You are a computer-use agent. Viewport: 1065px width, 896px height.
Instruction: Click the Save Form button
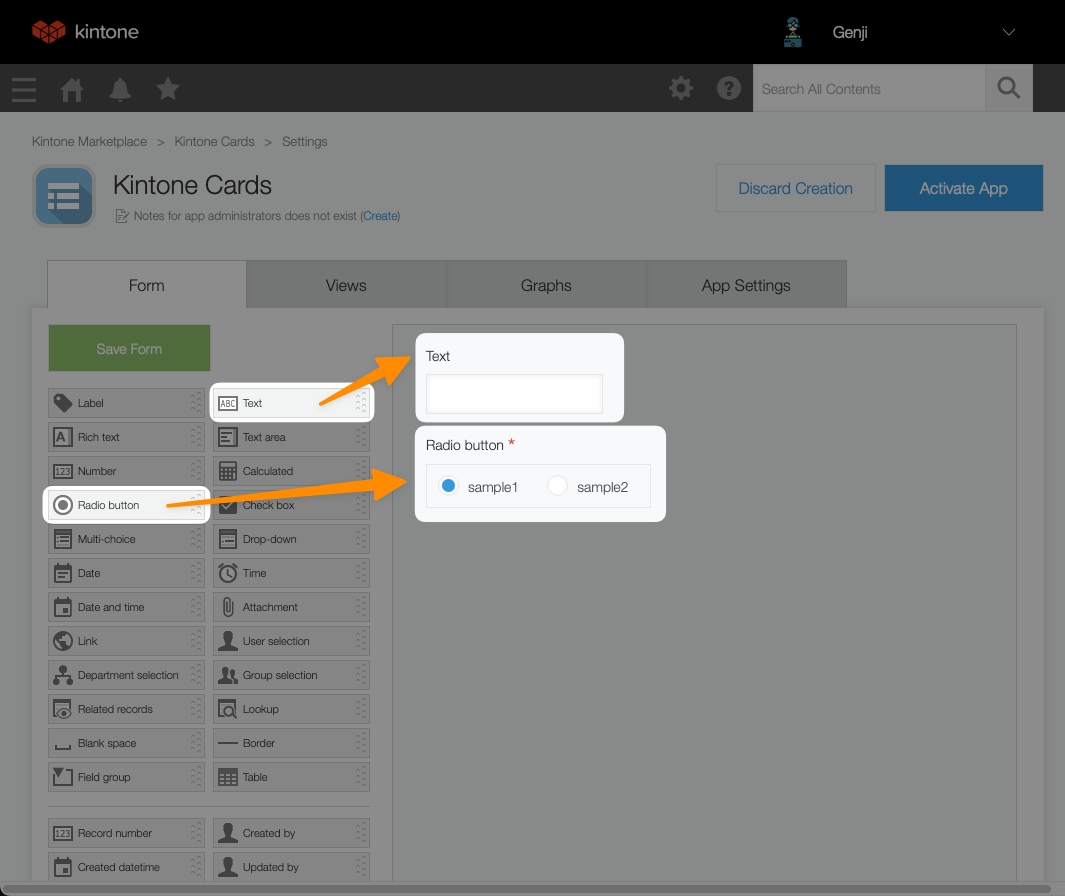tap(129, 348)
